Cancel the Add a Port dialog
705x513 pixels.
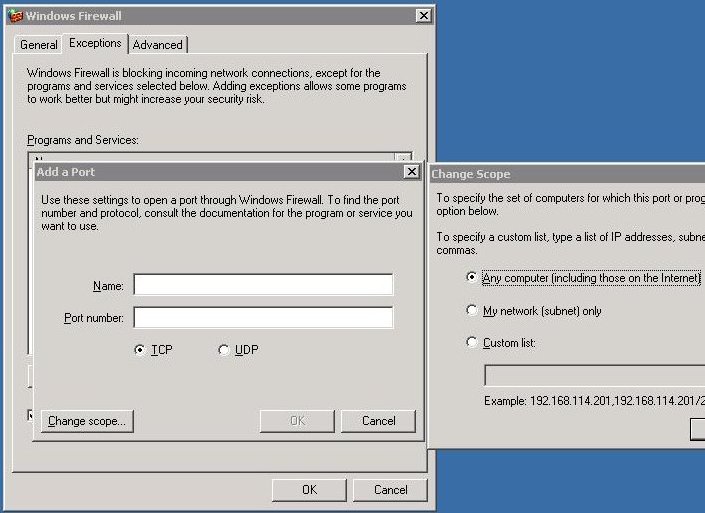point(378,421)
